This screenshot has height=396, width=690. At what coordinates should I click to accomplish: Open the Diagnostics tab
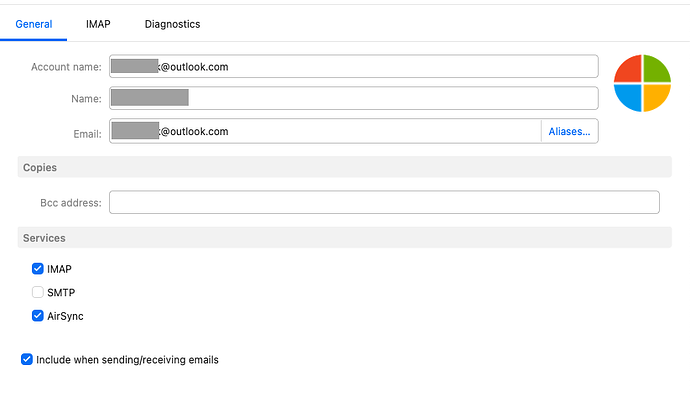[x=172, y=24]
